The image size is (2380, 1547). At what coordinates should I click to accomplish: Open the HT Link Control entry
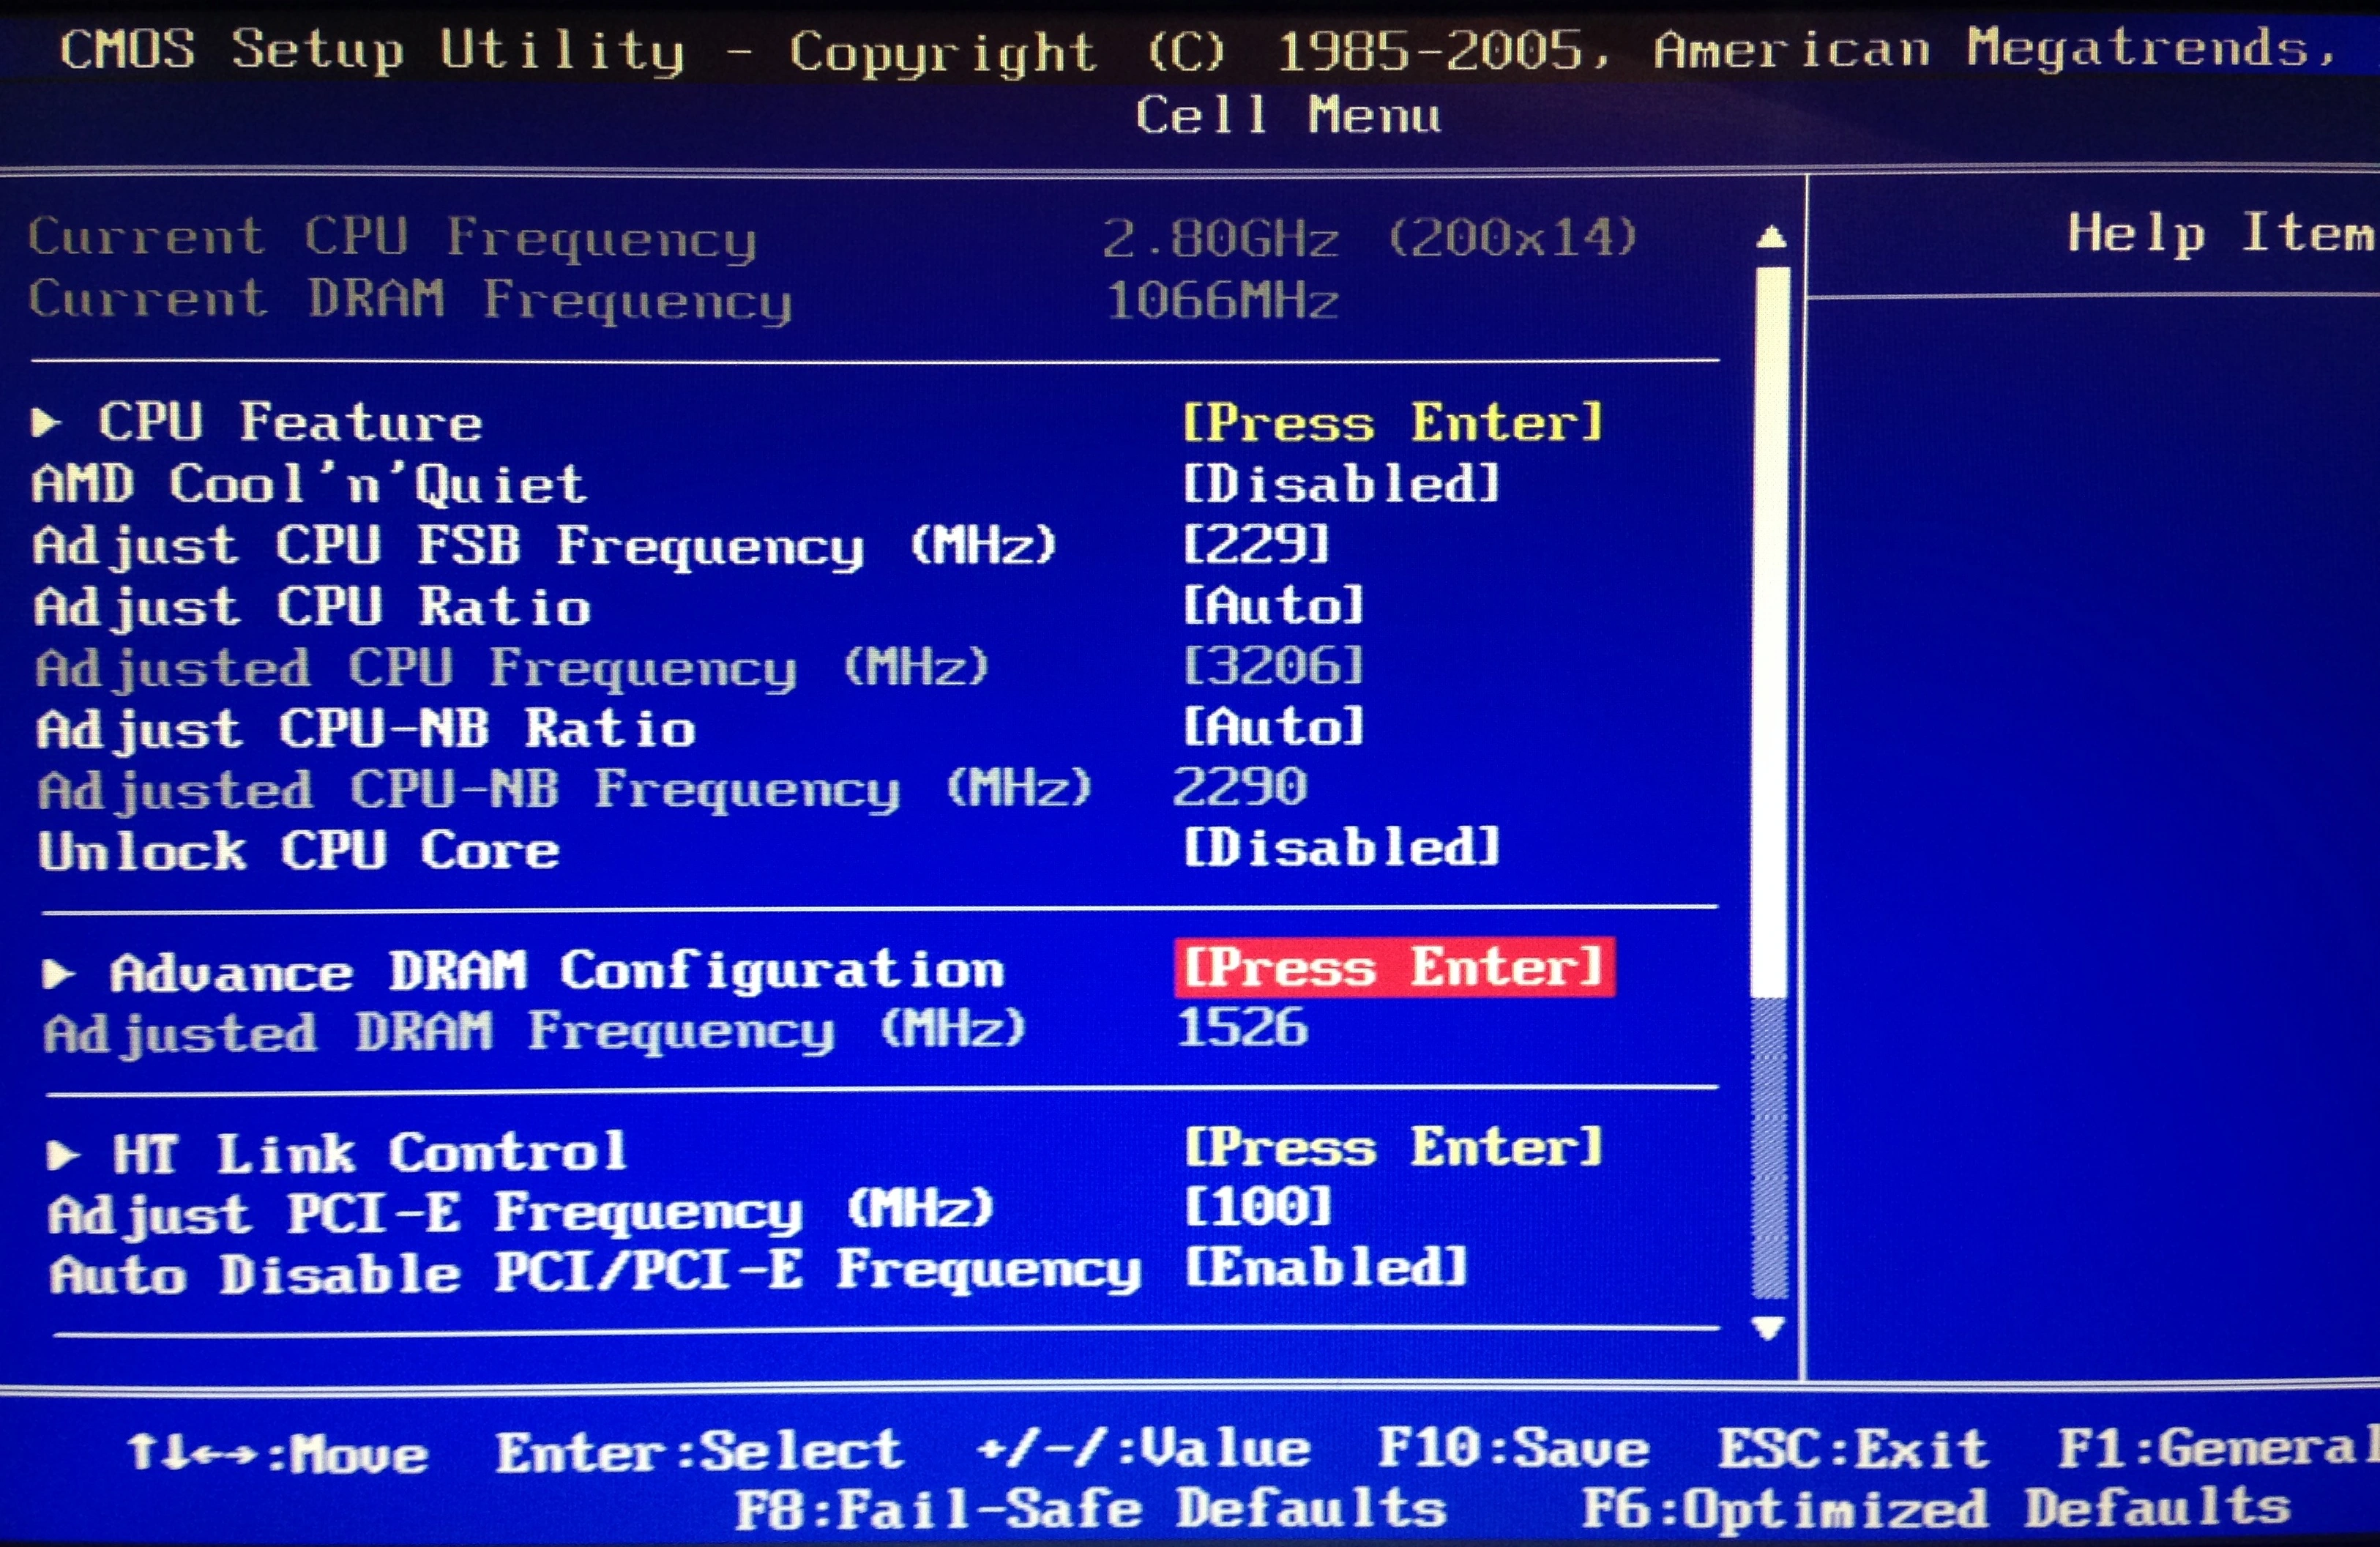pyautogui.click(x=370, y=1153)
